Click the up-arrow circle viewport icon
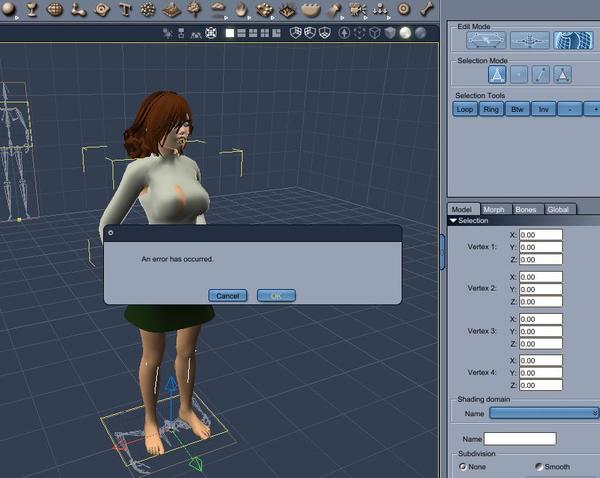Screen dimensions: 600x478 [x=344, y=33]
